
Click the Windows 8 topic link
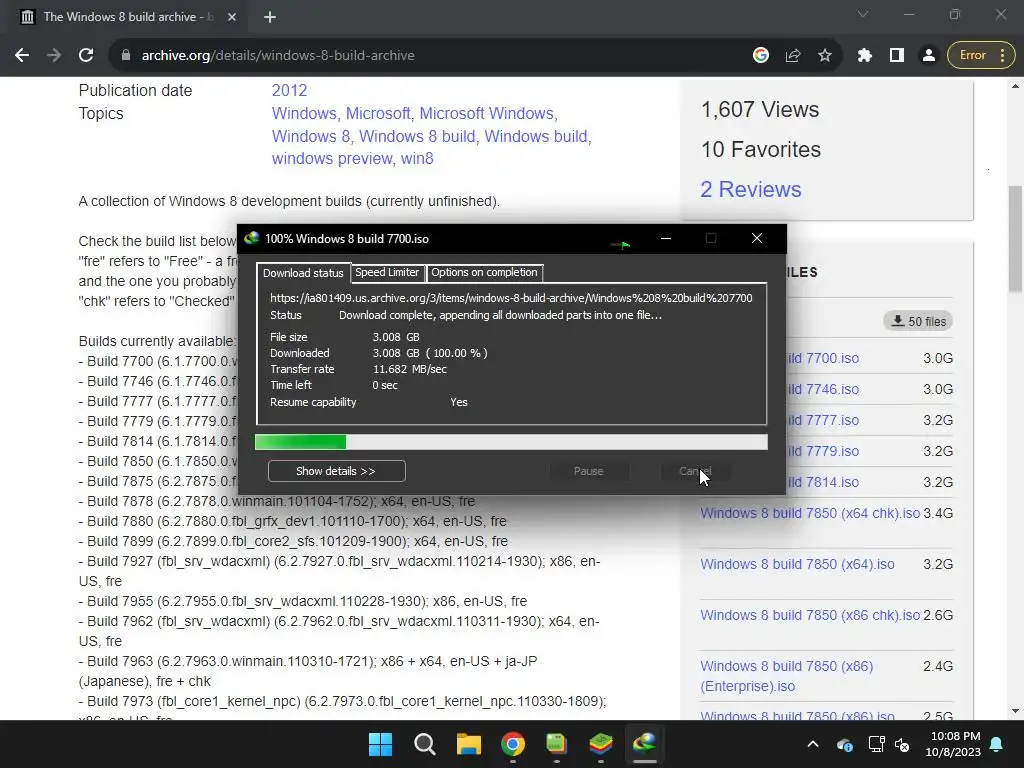click(311, 136)
